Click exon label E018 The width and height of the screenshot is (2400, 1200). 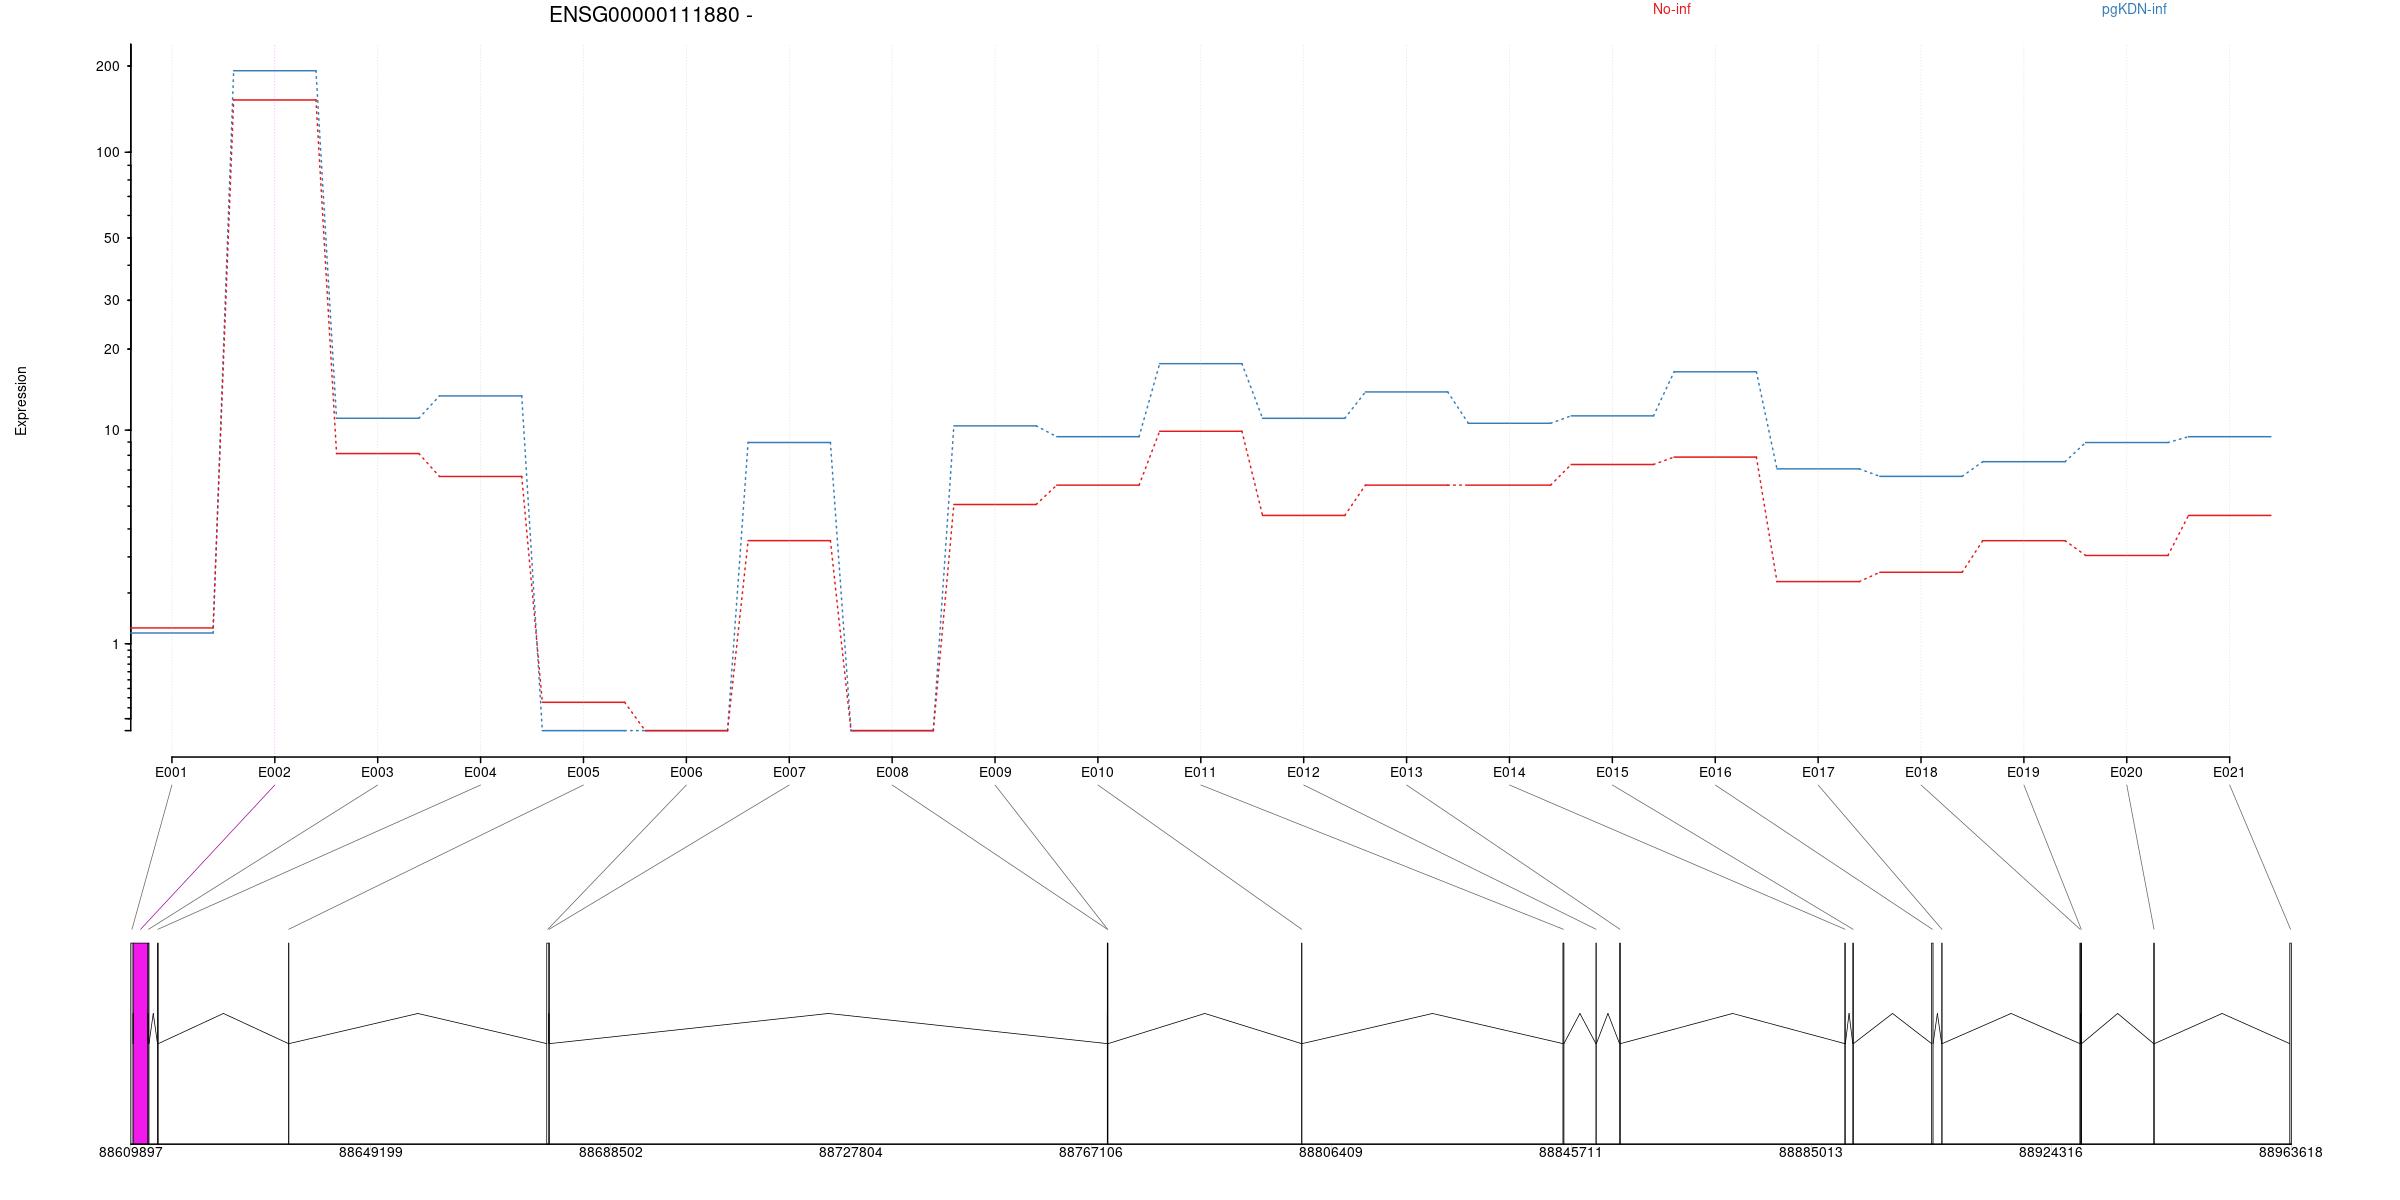(1921, 772)
